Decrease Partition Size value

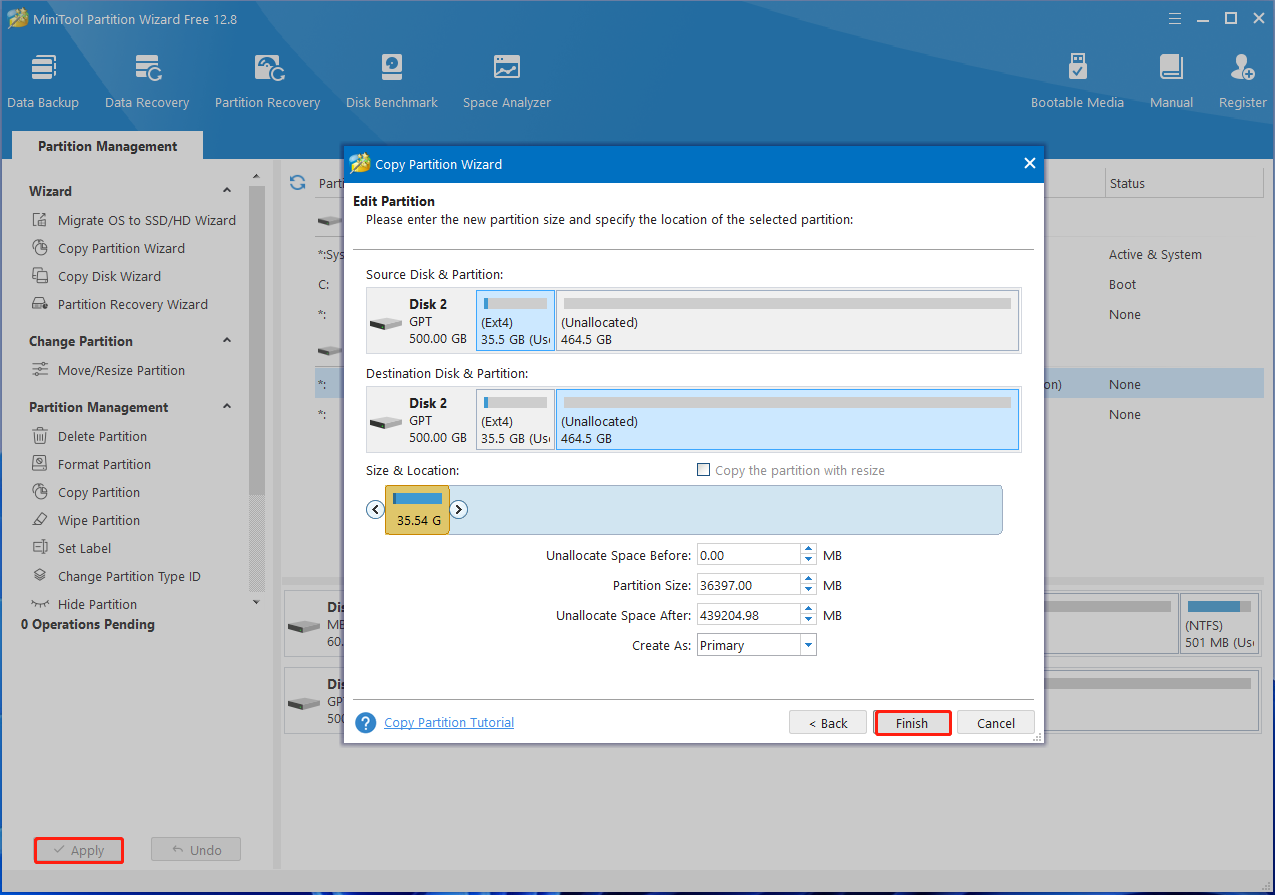click(x=808, y=590)
